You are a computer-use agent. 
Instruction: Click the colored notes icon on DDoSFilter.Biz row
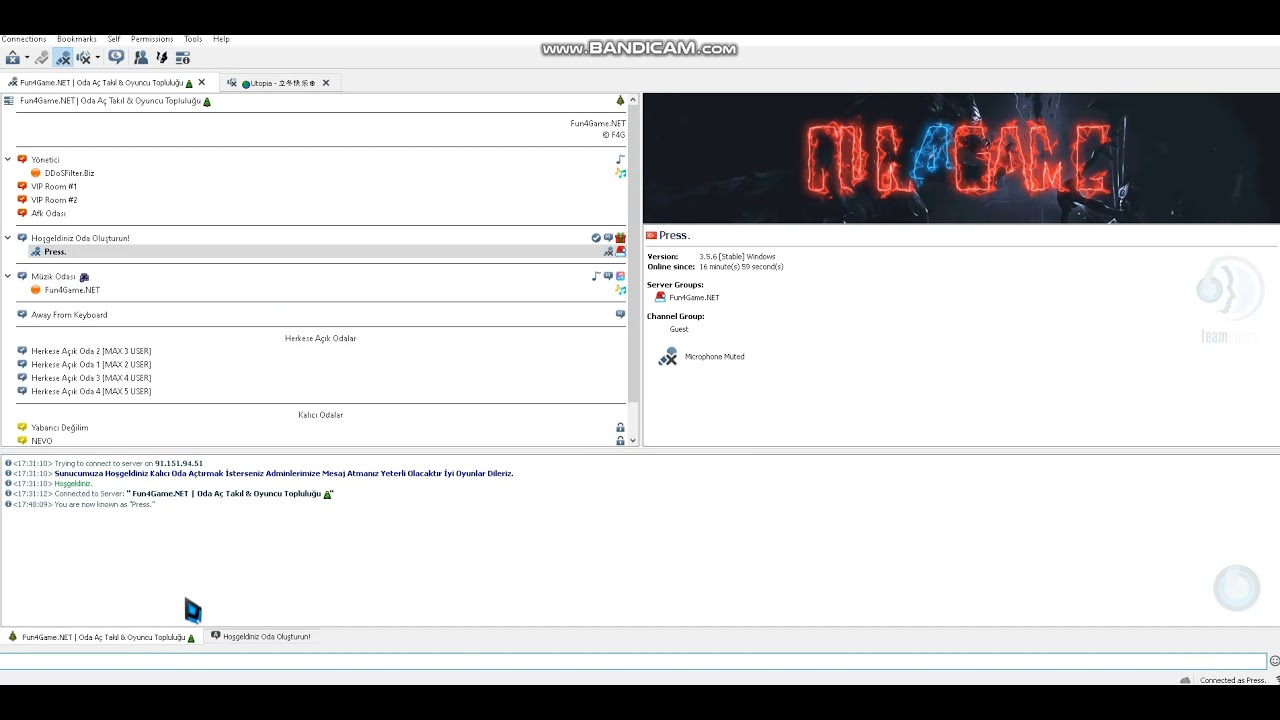pyautogui.click(x=620, y=173)
